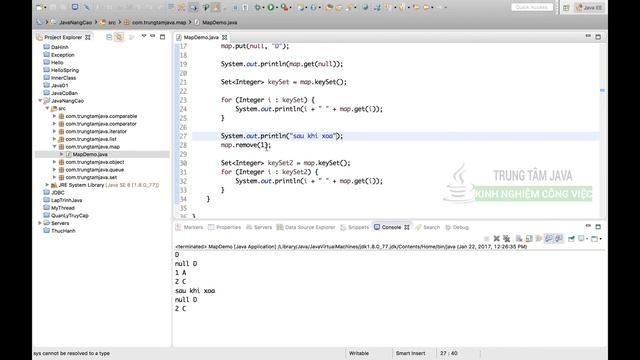Collapse the src folder node
Viewport: 640px width, 360px height.
click(x=47, y=108)
